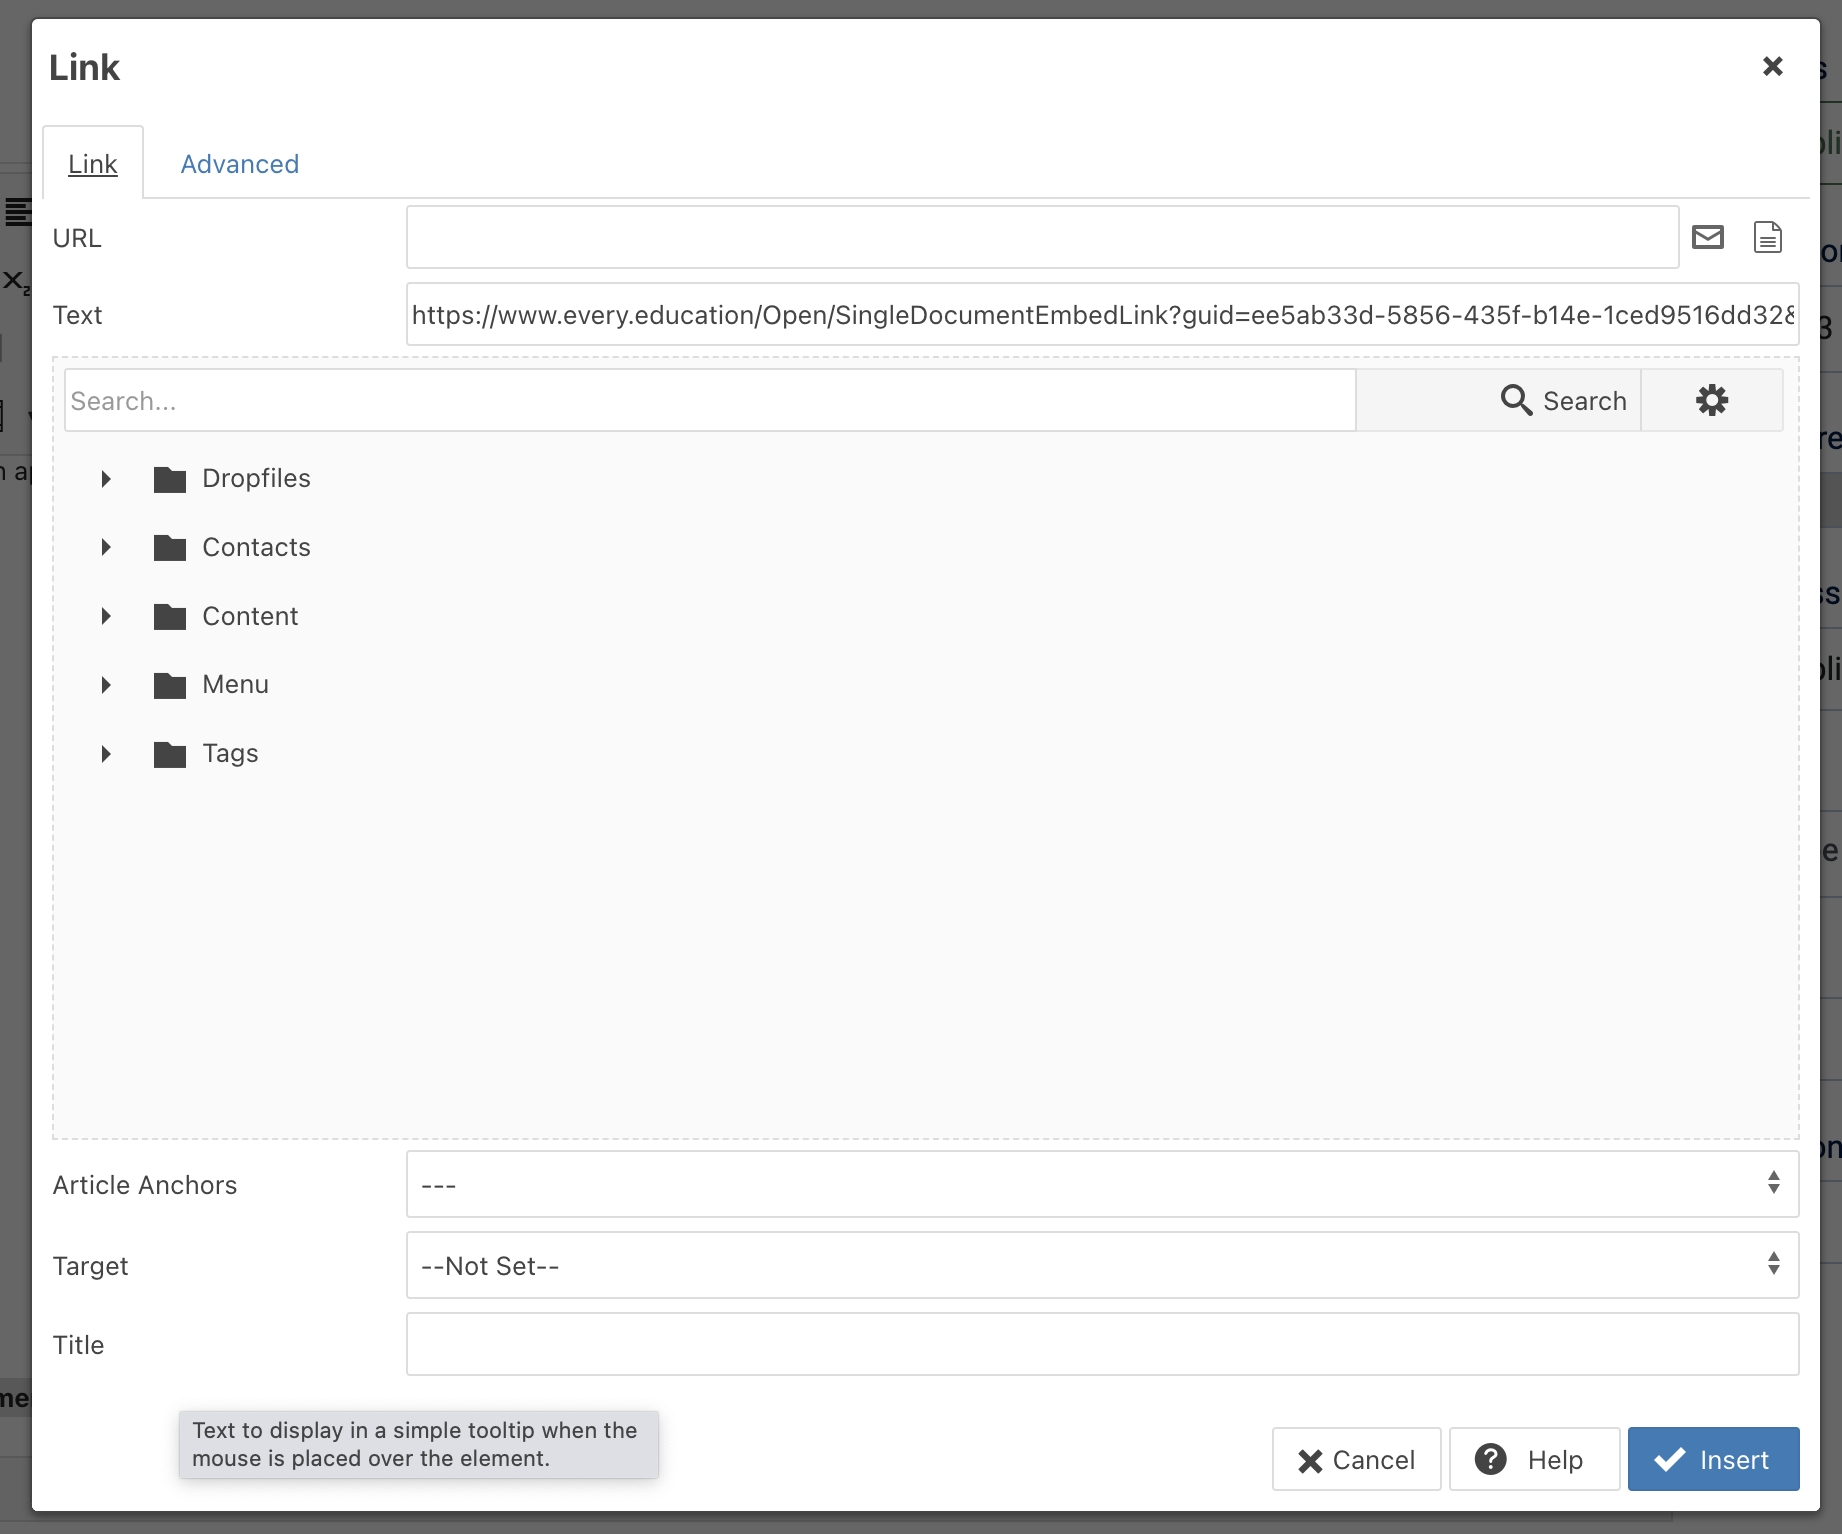Image resolution: width=1842 pixels, height=1534 pixels.
Task: Click the Menu folder icon
Action: click(x=170, y=685)
